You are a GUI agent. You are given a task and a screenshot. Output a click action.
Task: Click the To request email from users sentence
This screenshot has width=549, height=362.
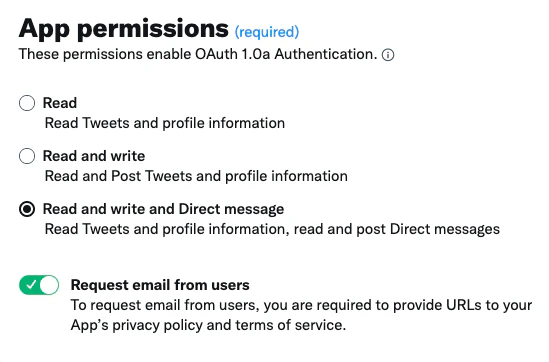pyautogui.click(x=301, y=305)
